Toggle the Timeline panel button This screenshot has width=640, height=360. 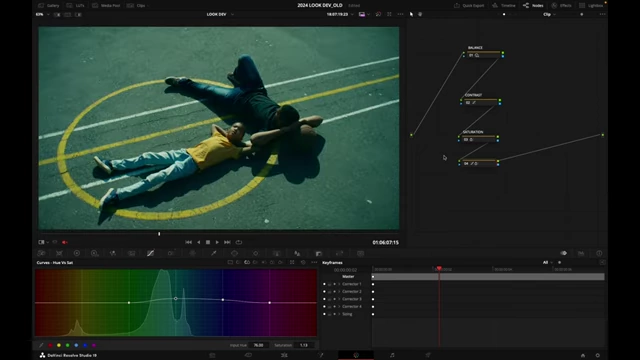point(504,6)
